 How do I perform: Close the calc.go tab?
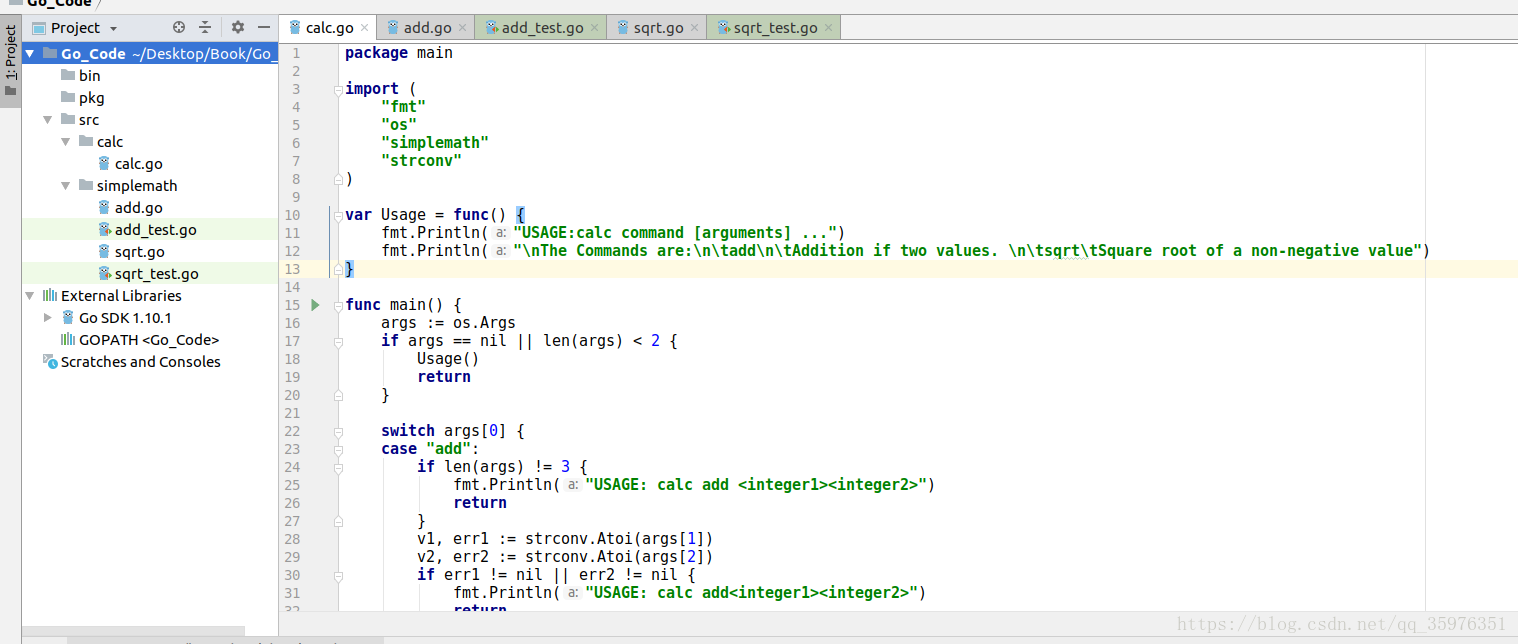[x=364, y=28]
